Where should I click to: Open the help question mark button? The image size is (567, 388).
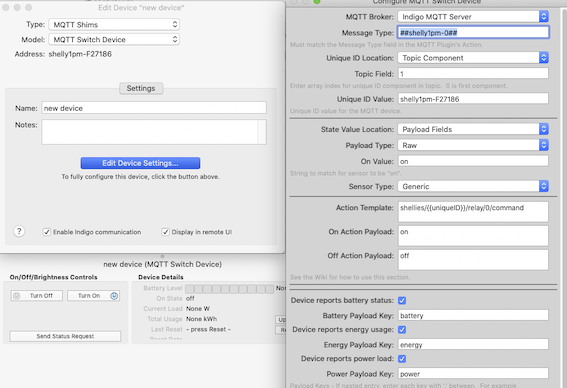[x=19, y=231]
